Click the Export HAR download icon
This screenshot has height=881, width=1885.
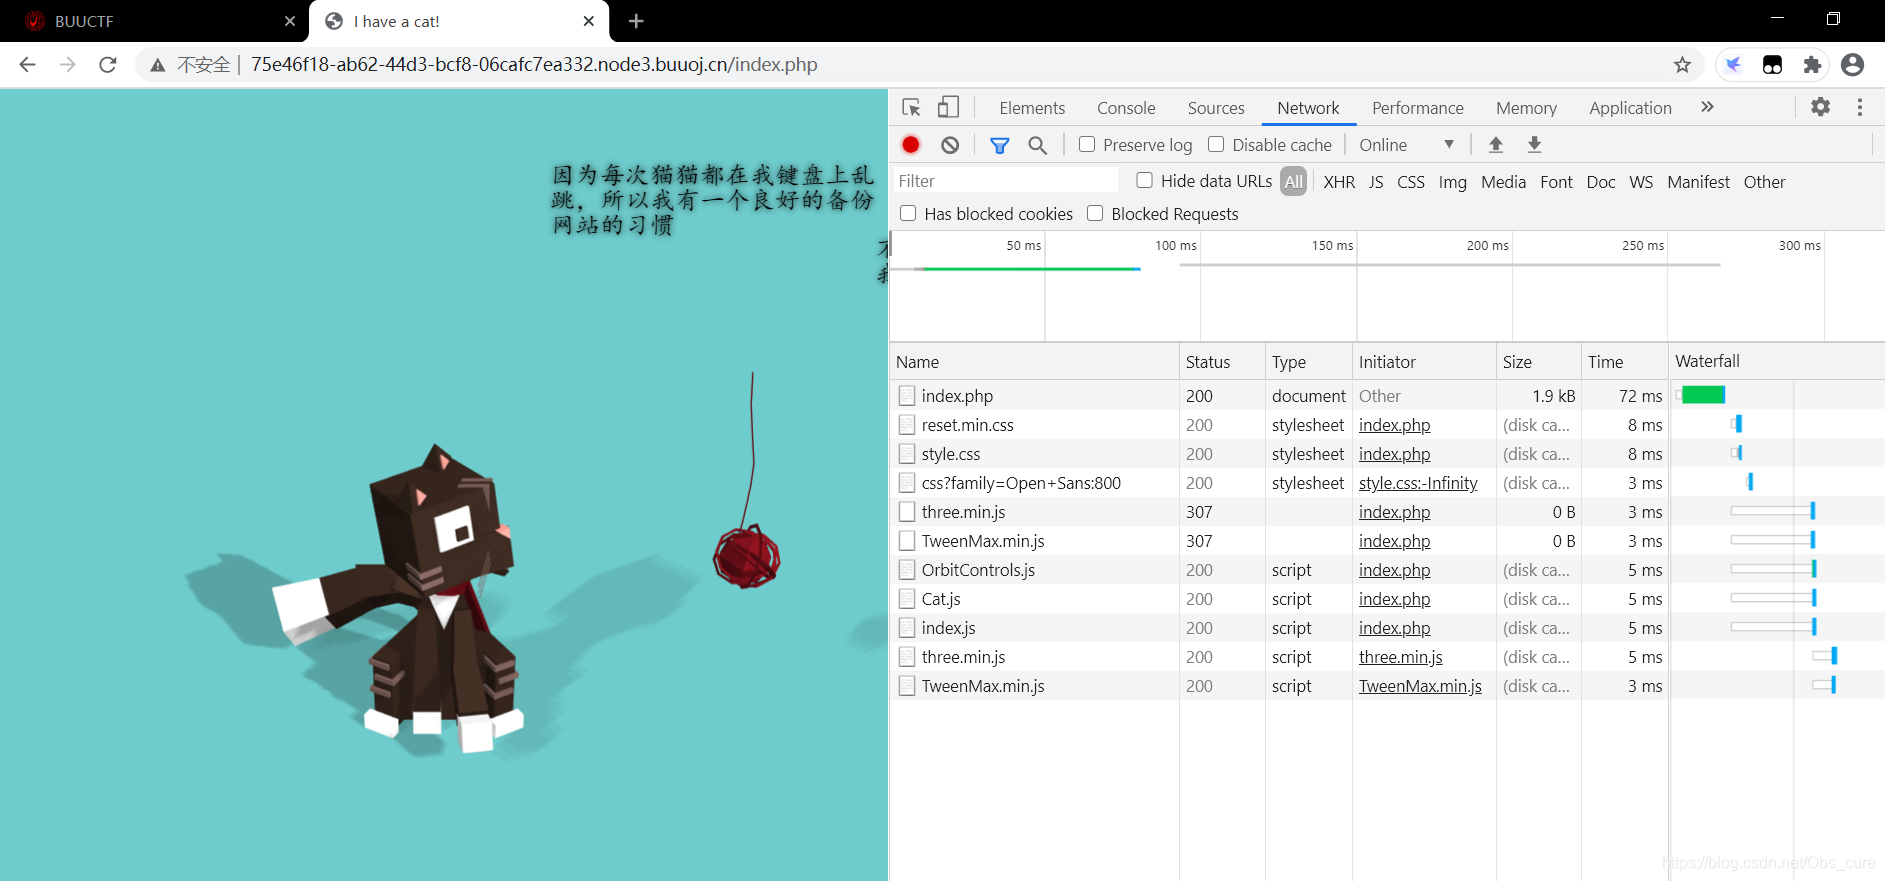point(1534,145)
